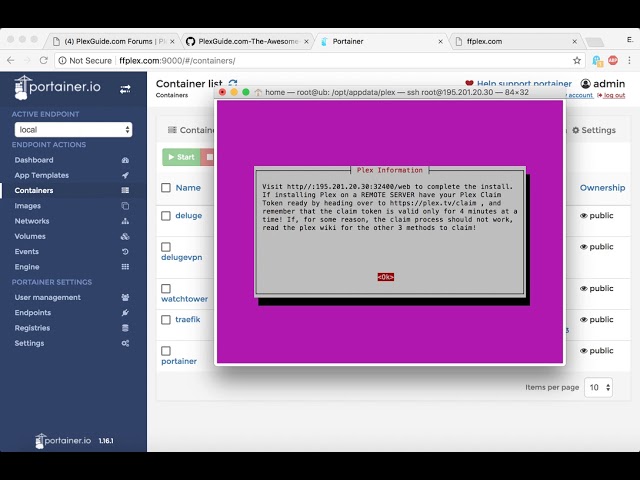
Task: Check the watchtower container checkbox
Action: pos(166,289)
